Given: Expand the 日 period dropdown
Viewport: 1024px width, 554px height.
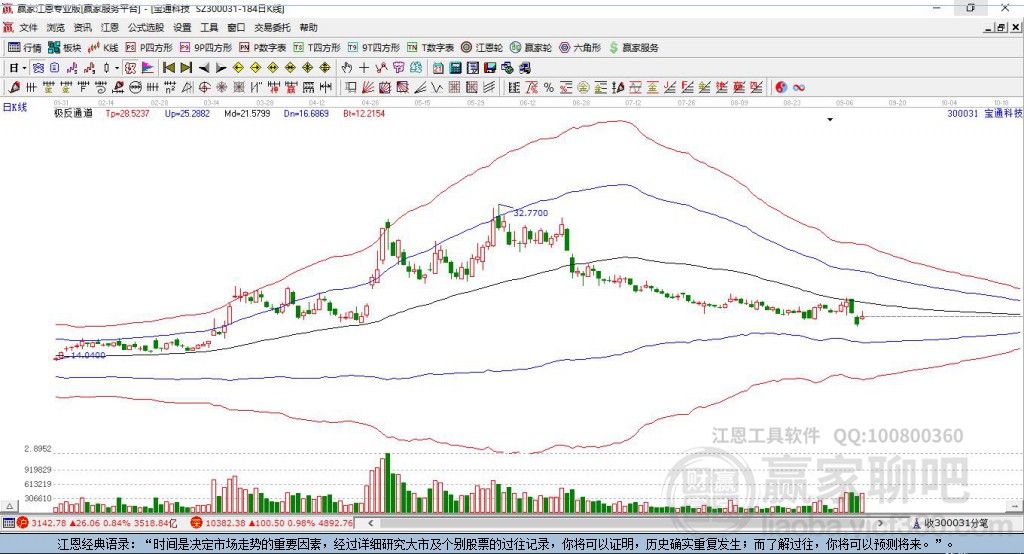Looking at the screenshot, I should (x=24, y=68).
